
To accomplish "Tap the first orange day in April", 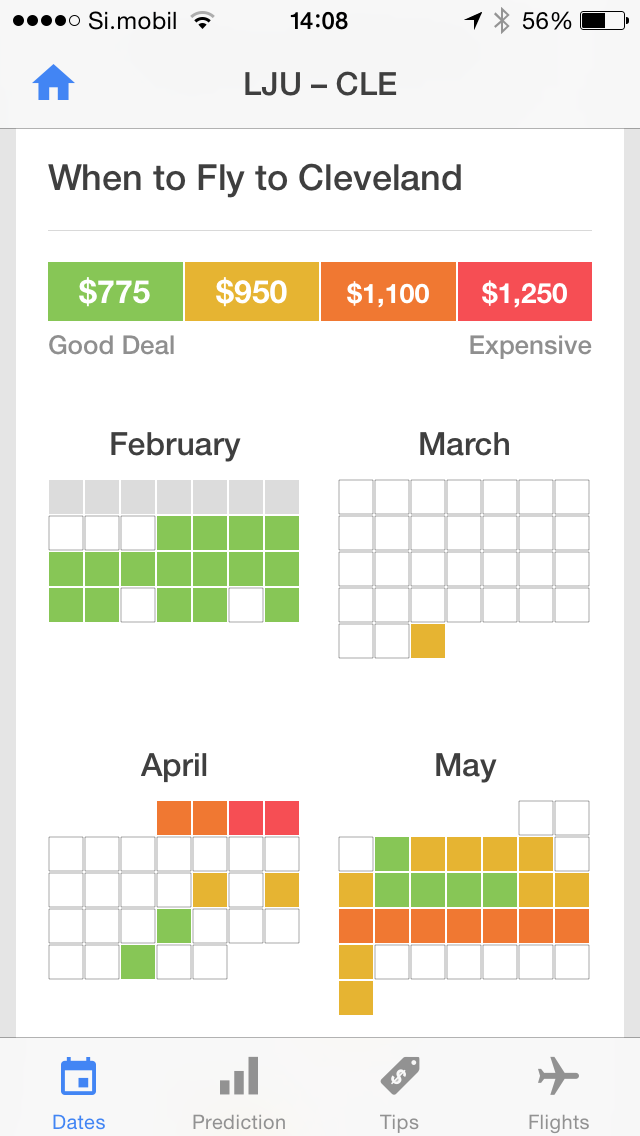I will [174, 817].
